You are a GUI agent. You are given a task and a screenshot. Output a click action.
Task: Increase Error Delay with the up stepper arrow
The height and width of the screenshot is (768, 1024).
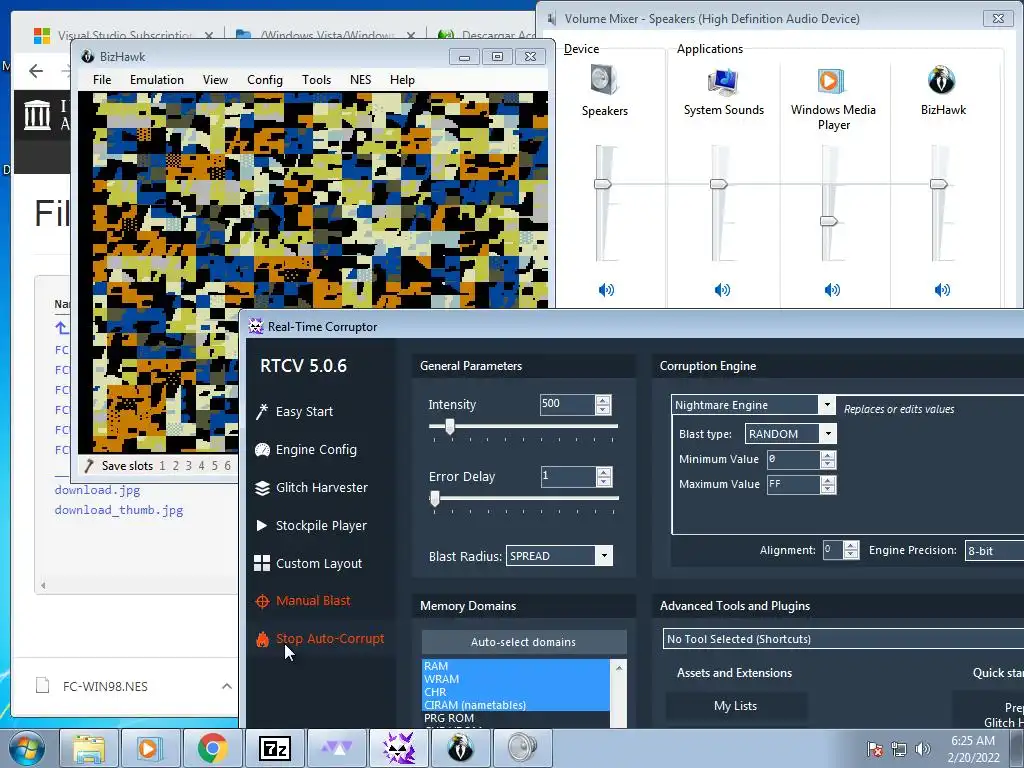click(604, 472)
